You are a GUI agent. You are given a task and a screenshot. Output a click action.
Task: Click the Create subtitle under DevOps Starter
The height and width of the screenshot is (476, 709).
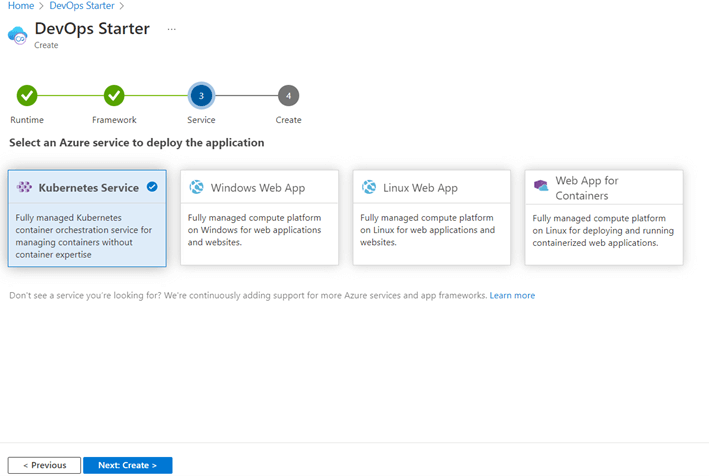click(x=46, y=45)
